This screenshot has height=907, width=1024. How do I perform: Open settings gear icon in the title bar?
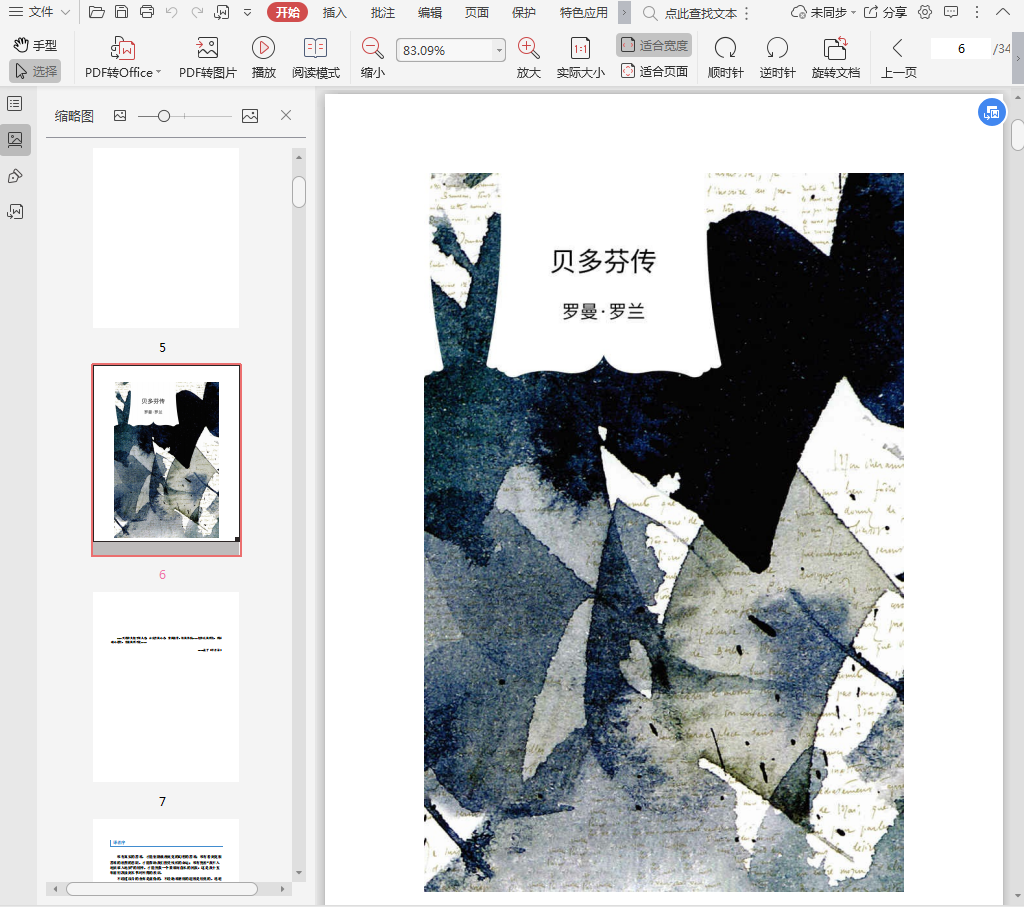pos(925,12)
